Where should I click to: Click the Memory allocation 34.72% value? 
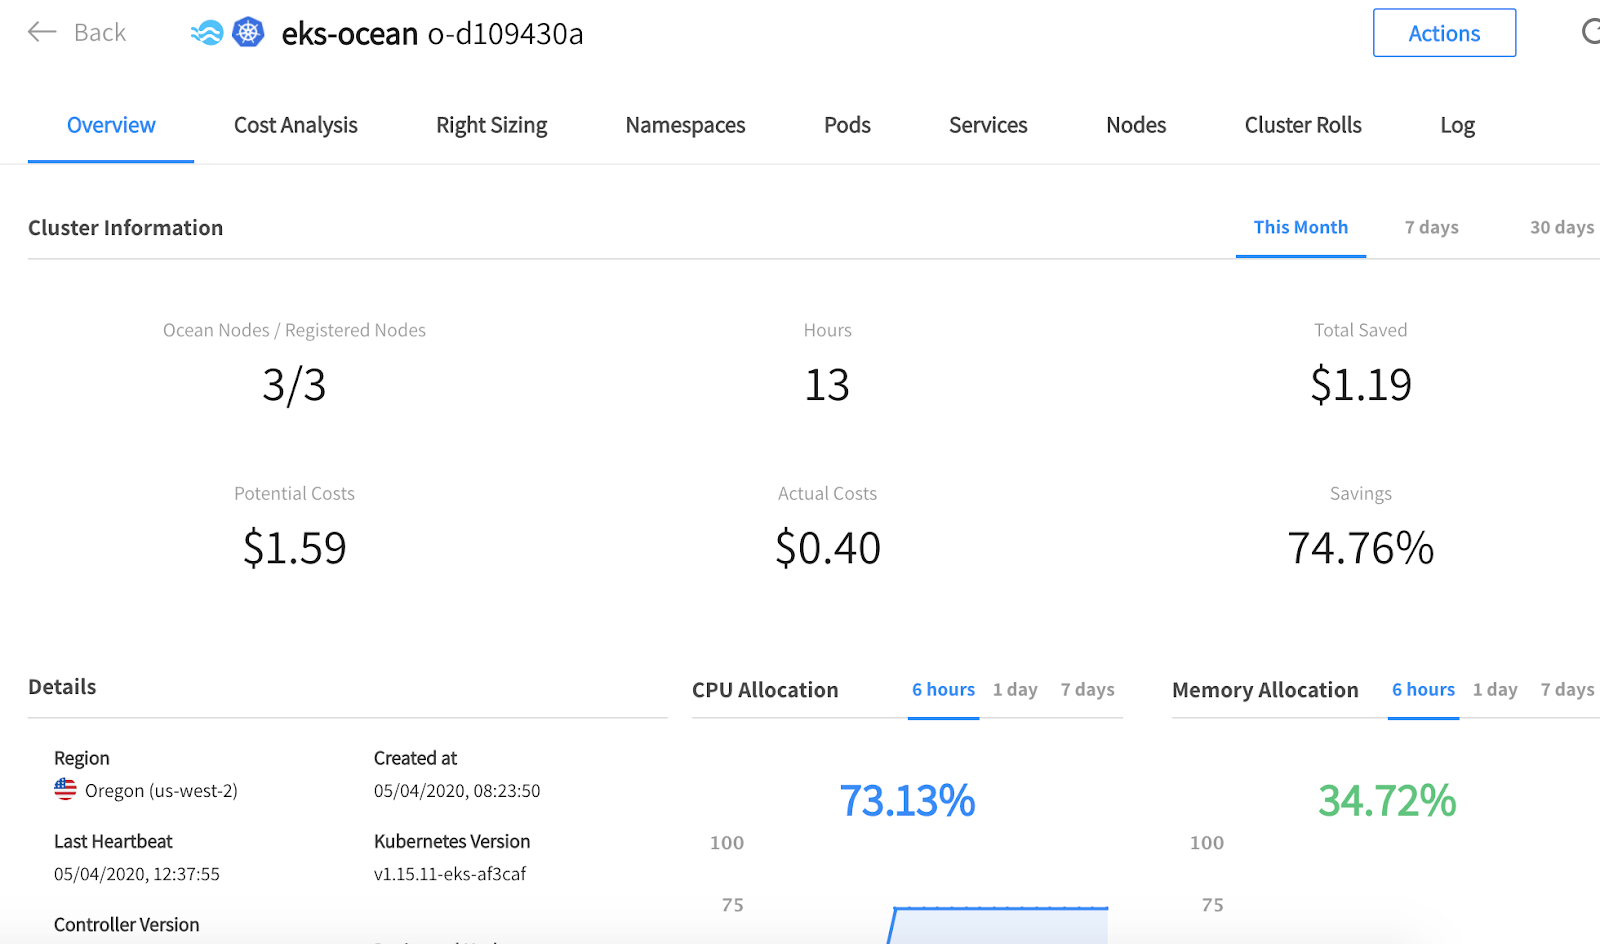click(x=1387, y=800)
